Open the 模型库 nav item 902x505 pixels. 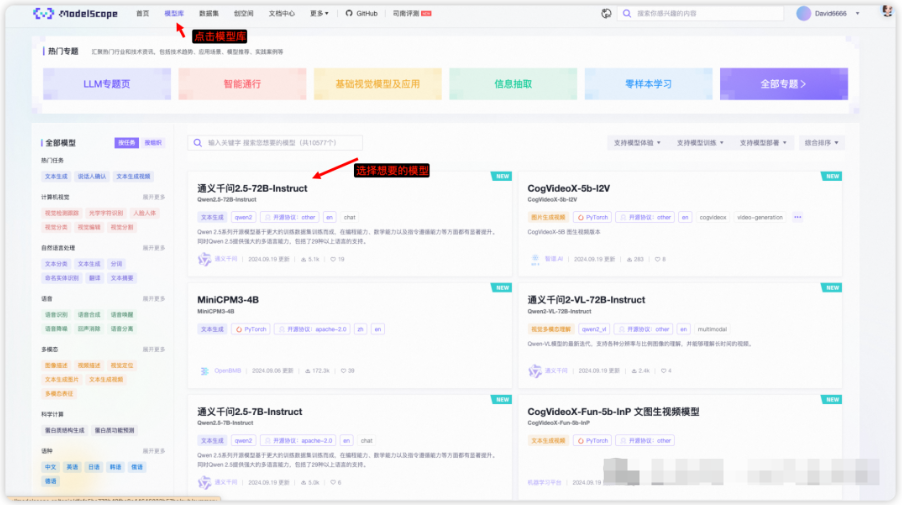point(174,13)
